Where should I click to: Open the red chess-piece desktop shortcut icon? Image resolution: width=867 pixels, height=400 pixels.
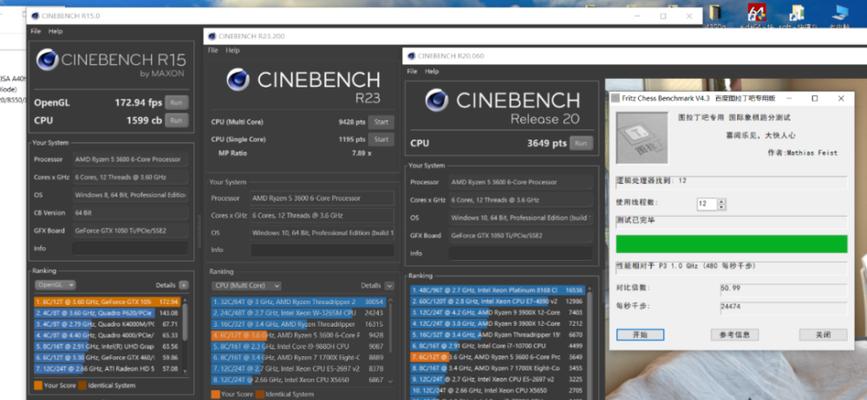tap(756, 12)
